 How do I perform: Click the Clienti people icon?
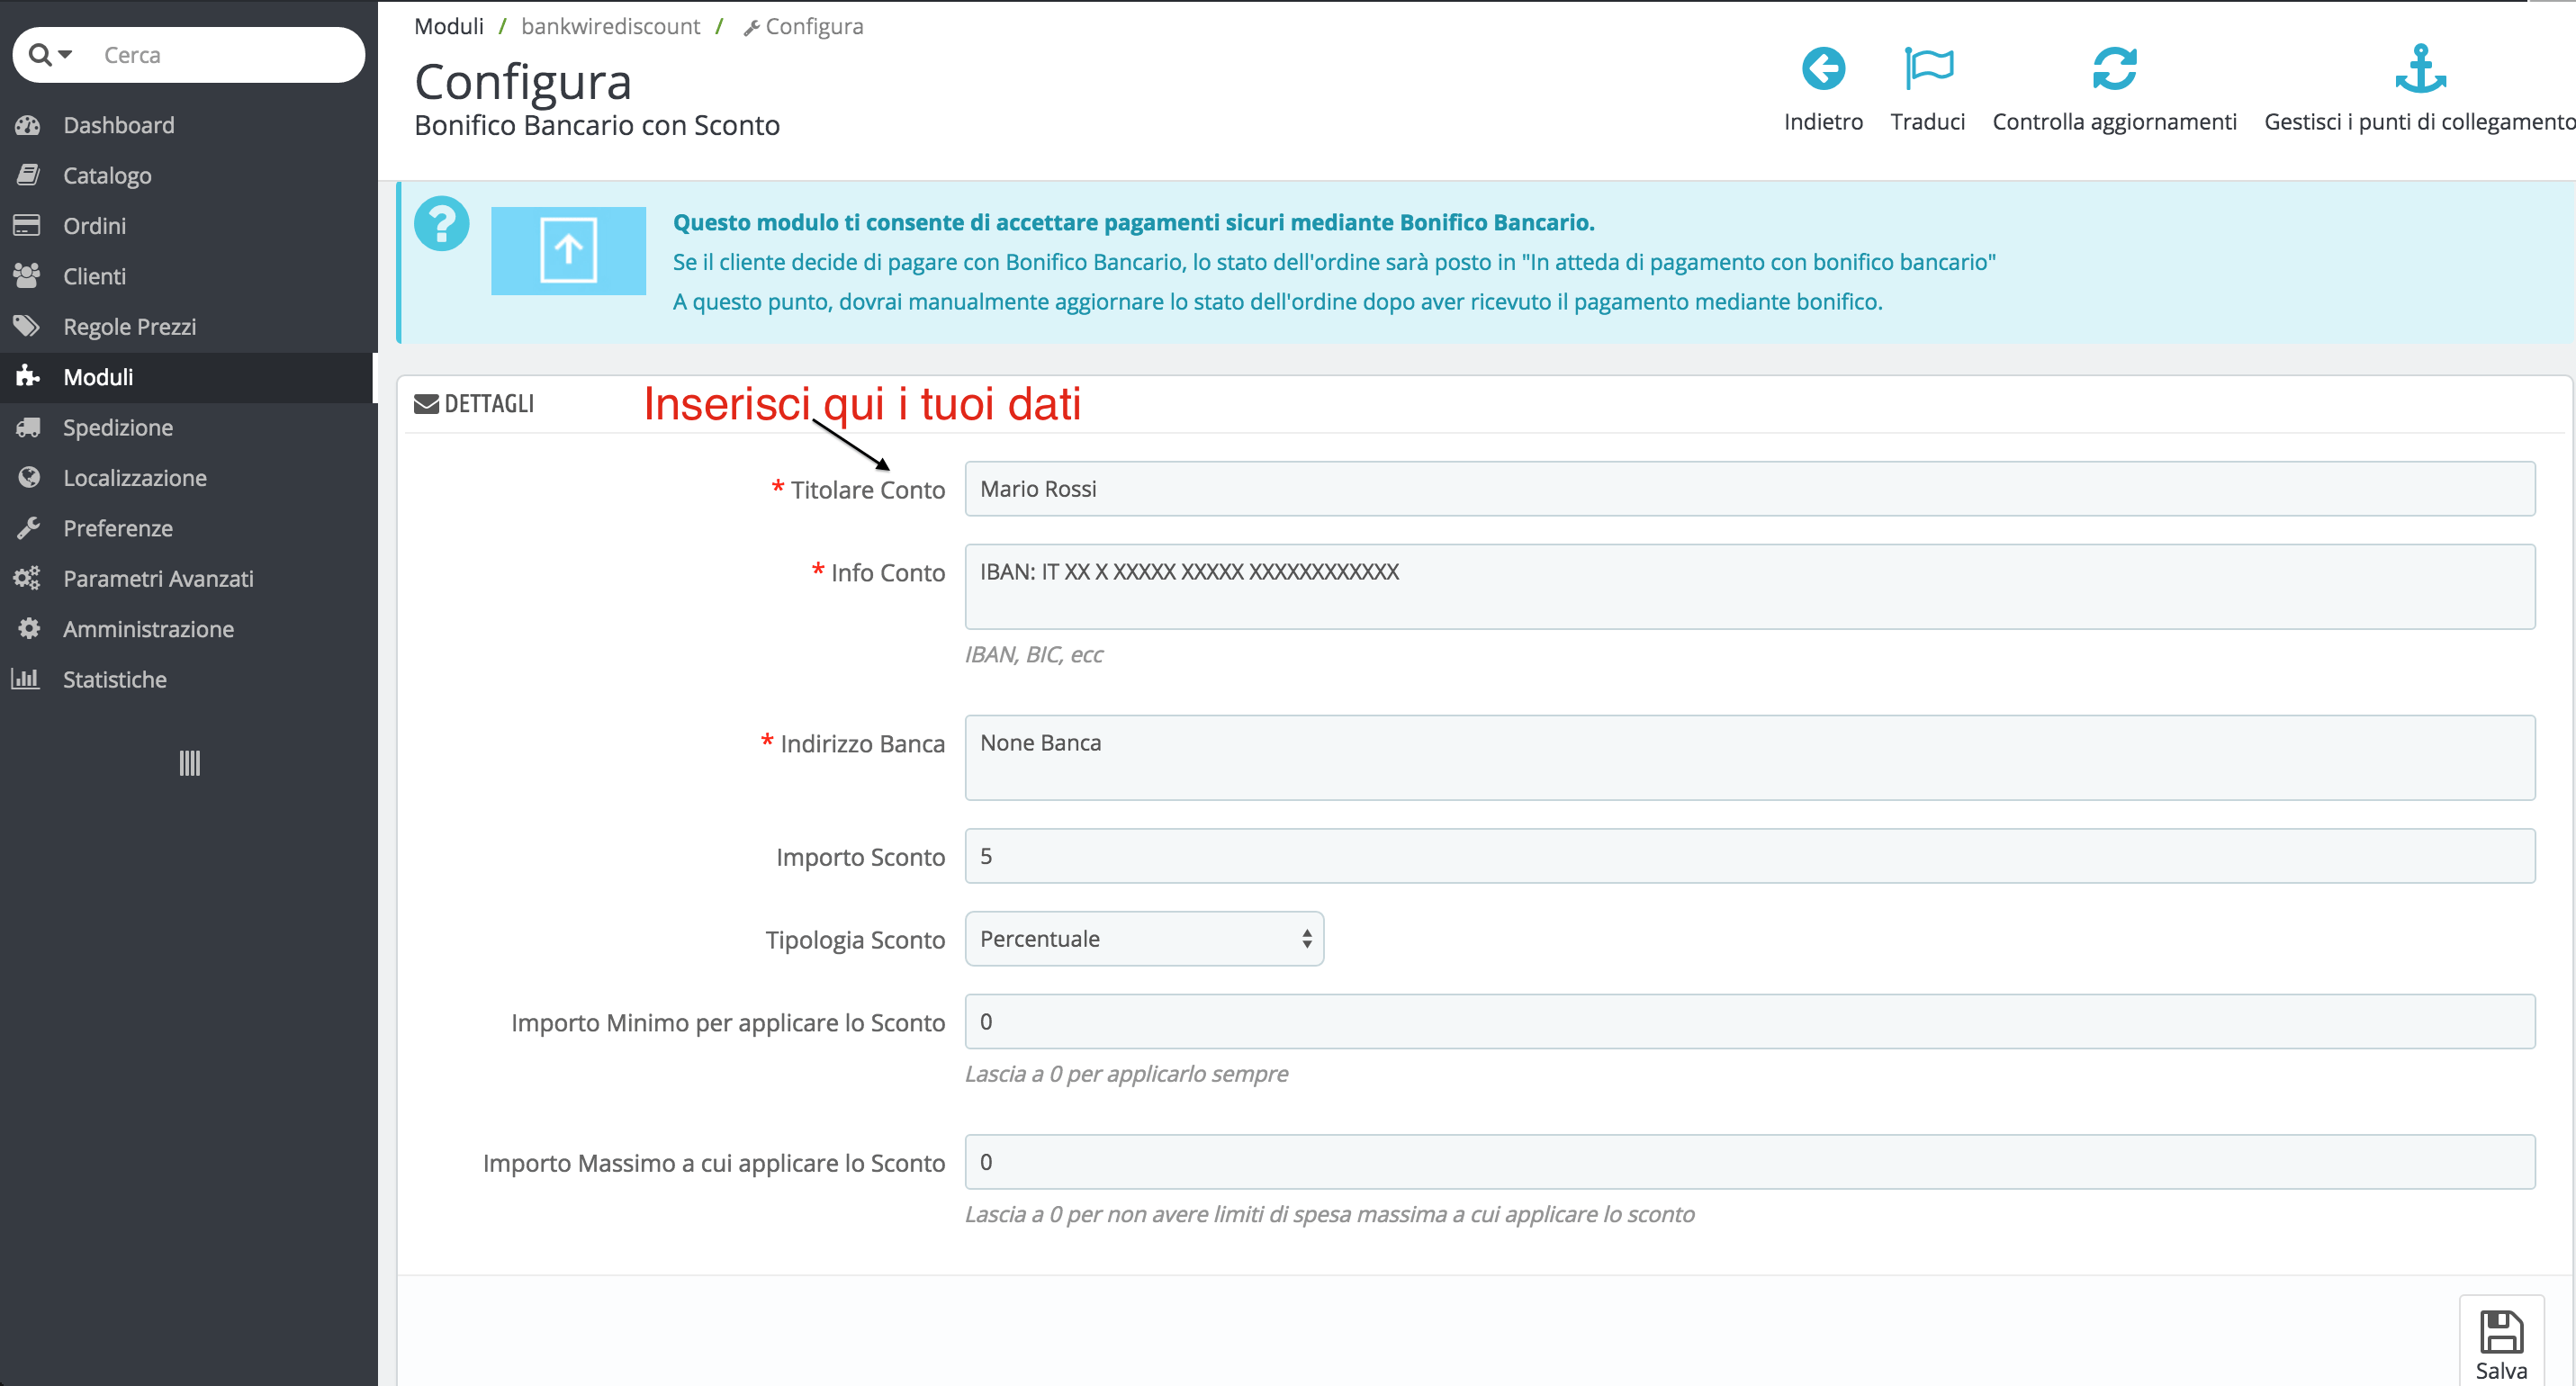[27, 275]
